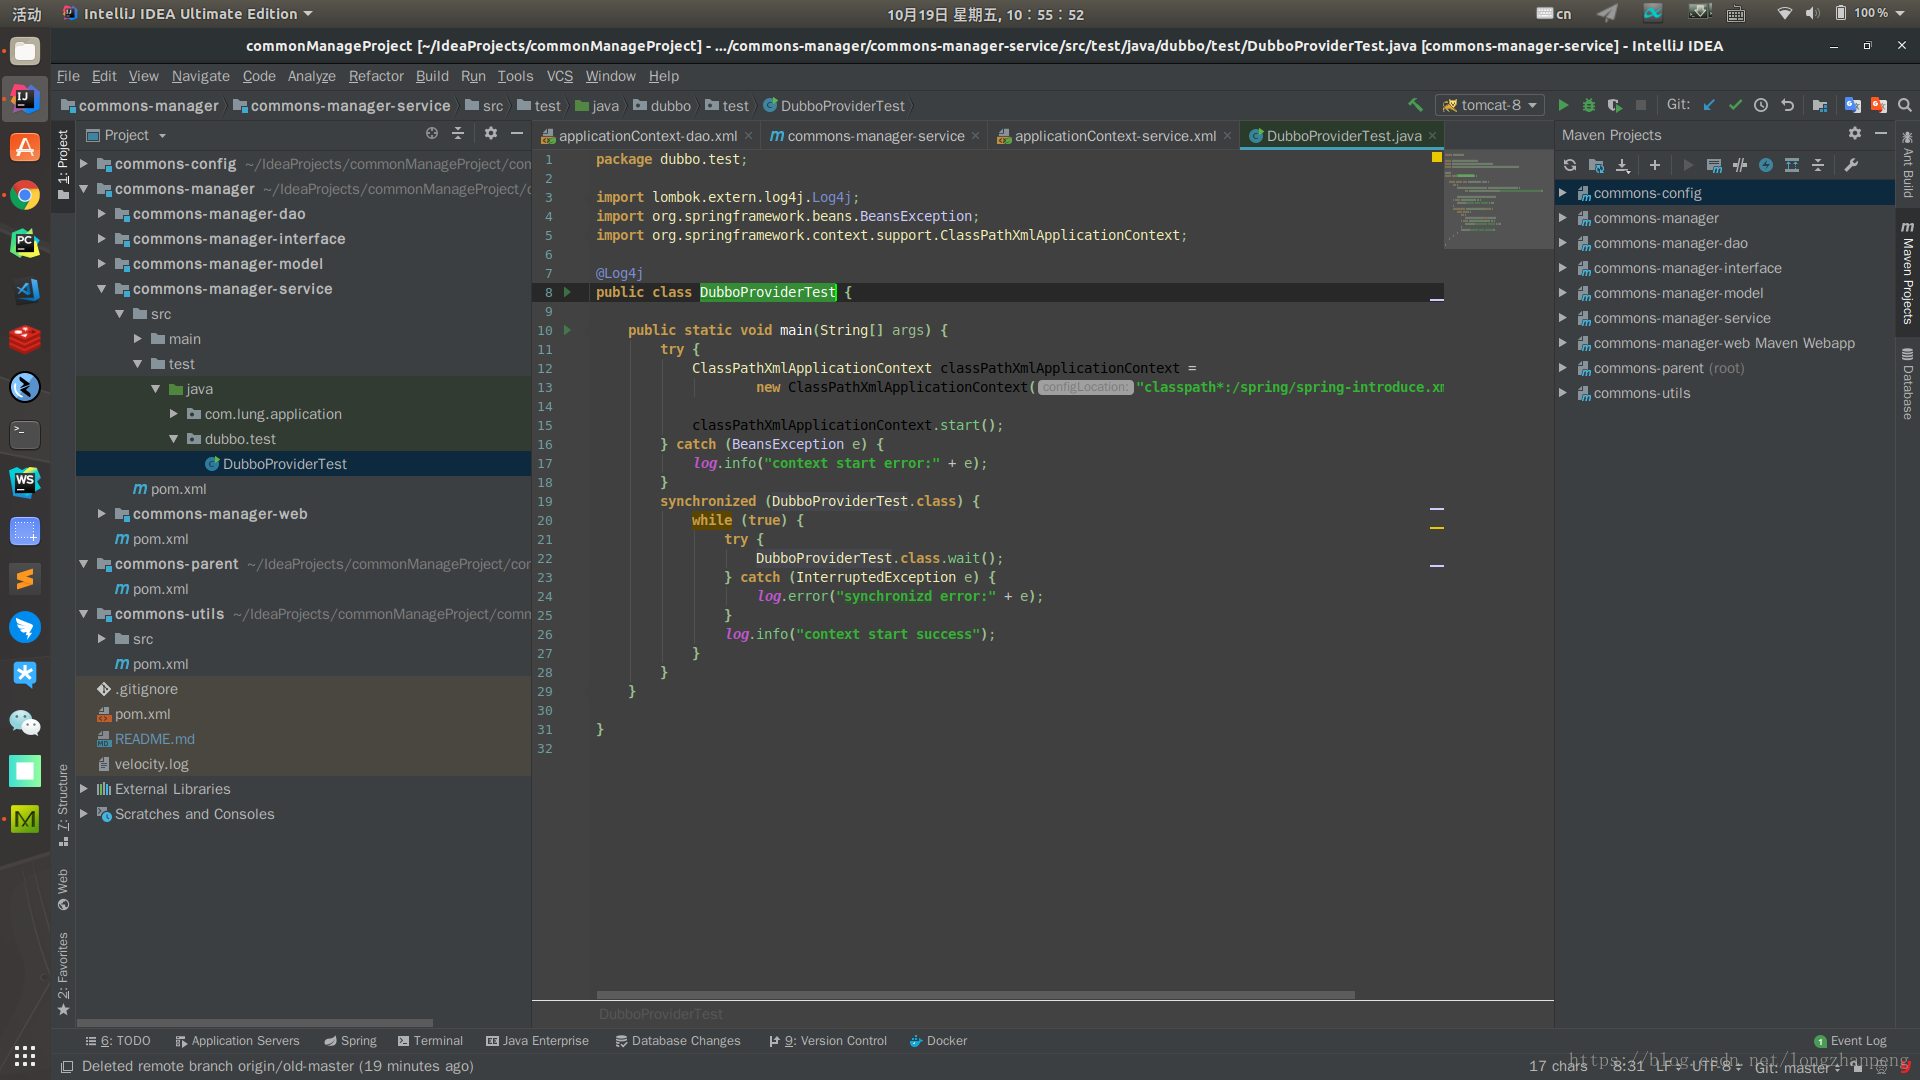Open the Refactor menu
1920x1080 pixels.
(x=376, y=76)
